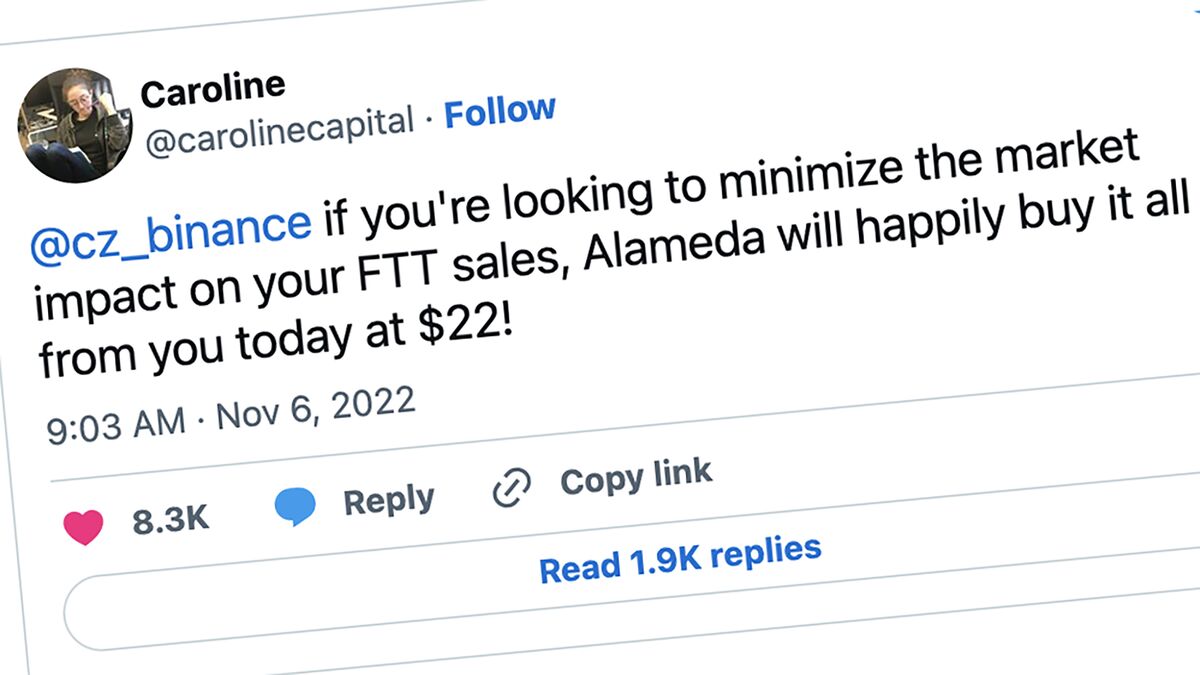Image resolution: width=1200 pixels, height=675 pixels.
Task: Follow the @carolinecapital account
Action: pos(499,111)
